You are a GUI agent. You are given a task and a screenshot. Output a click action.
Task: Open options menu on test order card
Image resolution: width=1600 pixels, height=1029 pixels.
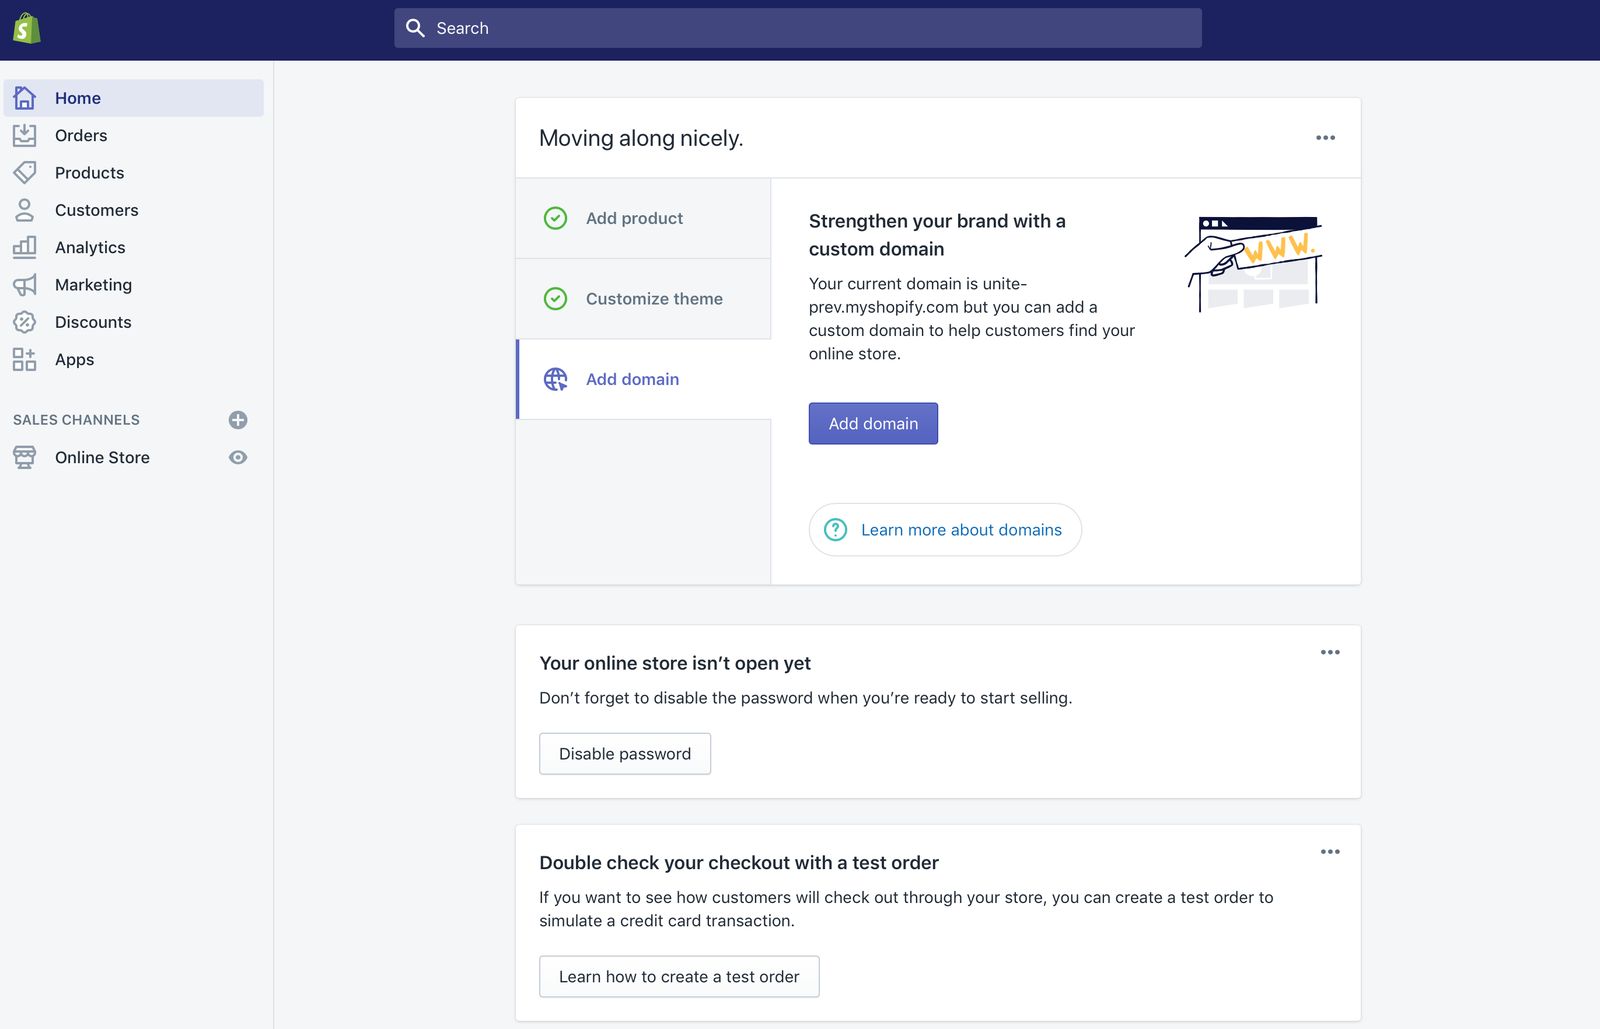coord(1330,852)
